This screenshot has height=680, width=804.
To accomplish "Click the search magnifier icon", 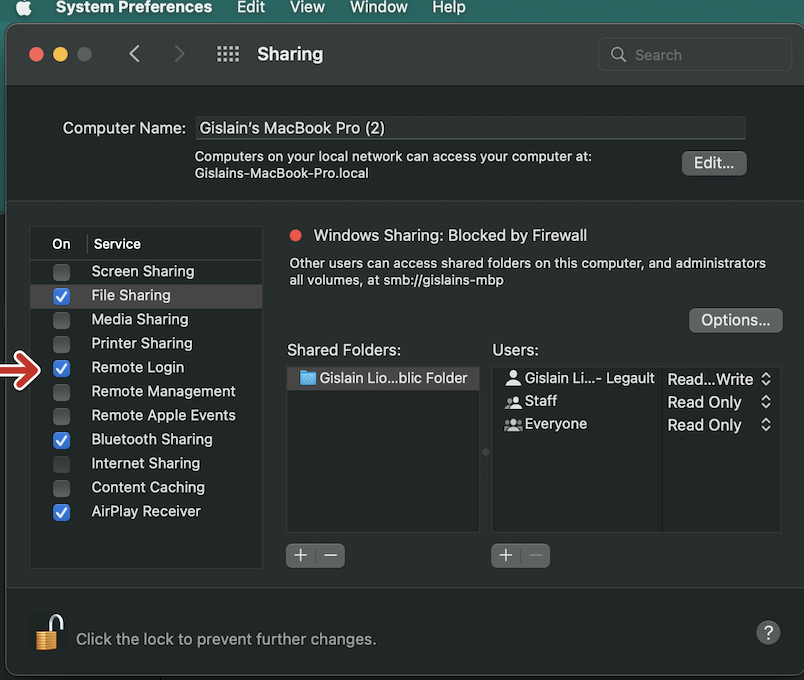I will 618,54.
